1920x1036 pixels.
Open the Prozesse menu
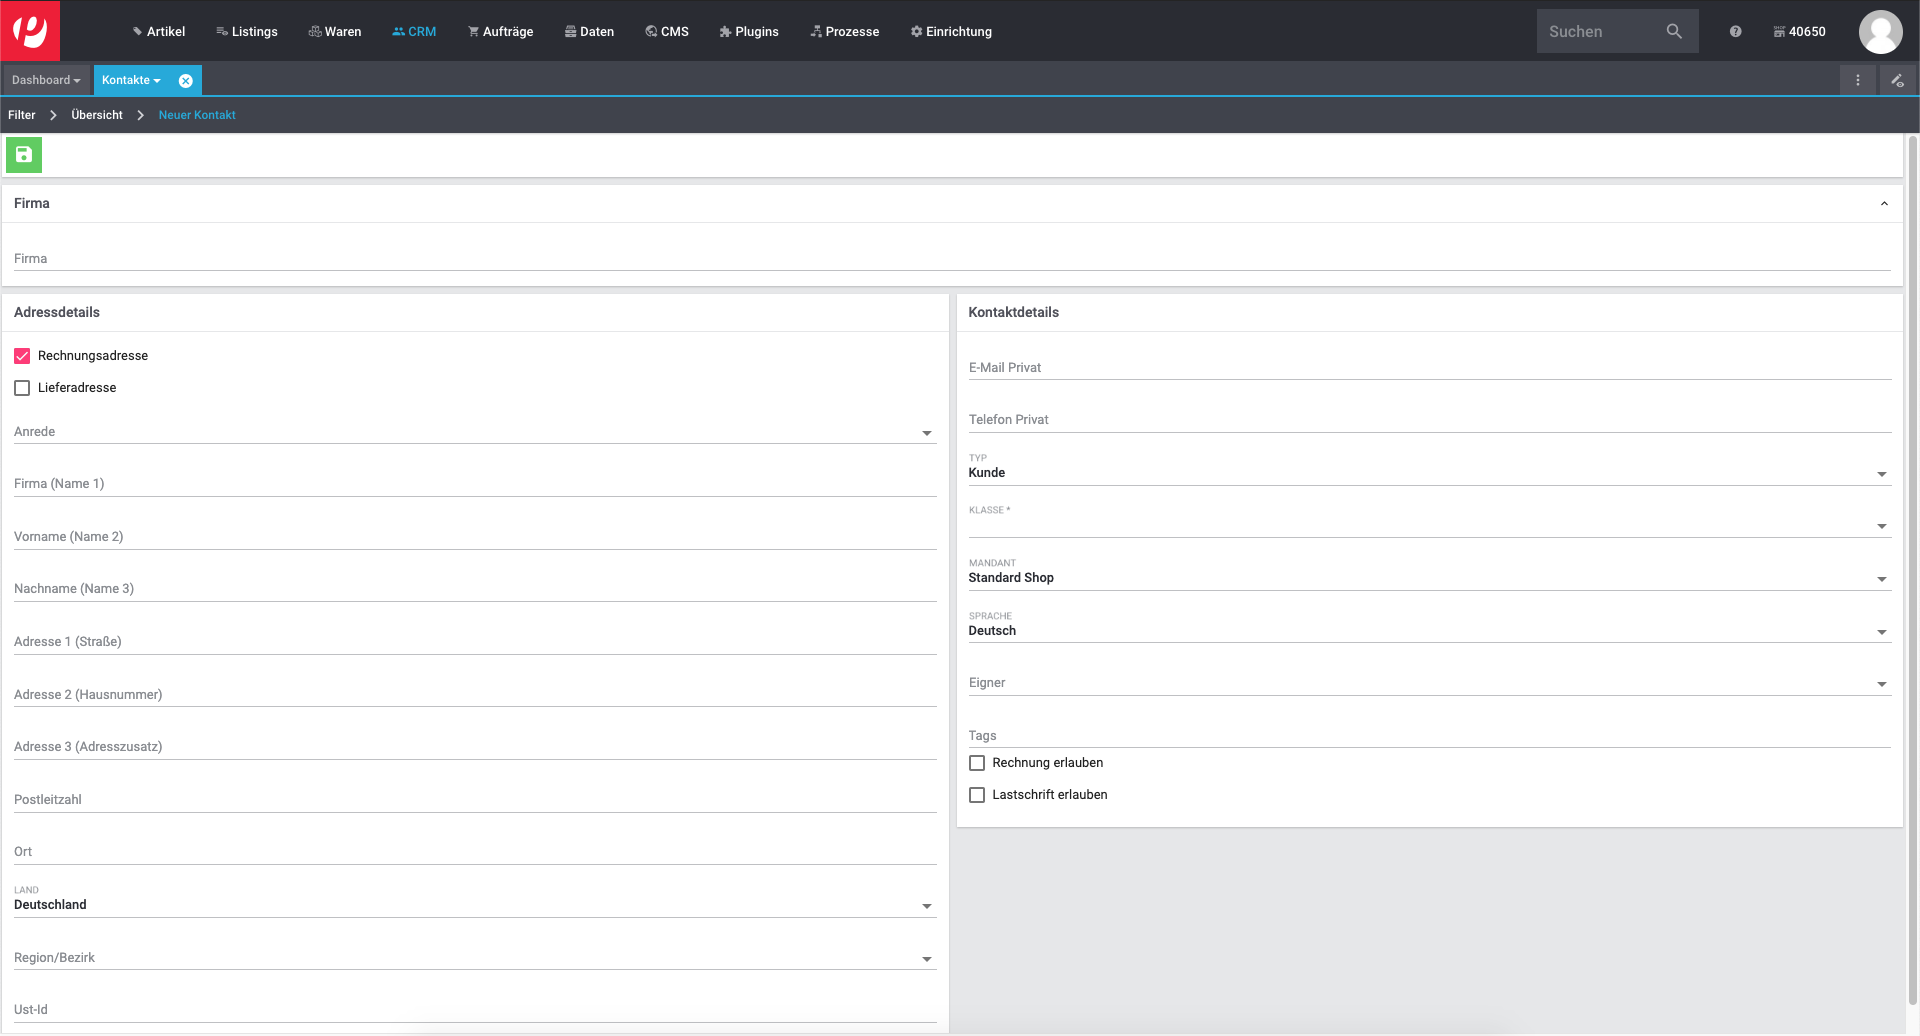tap(845, 32)
